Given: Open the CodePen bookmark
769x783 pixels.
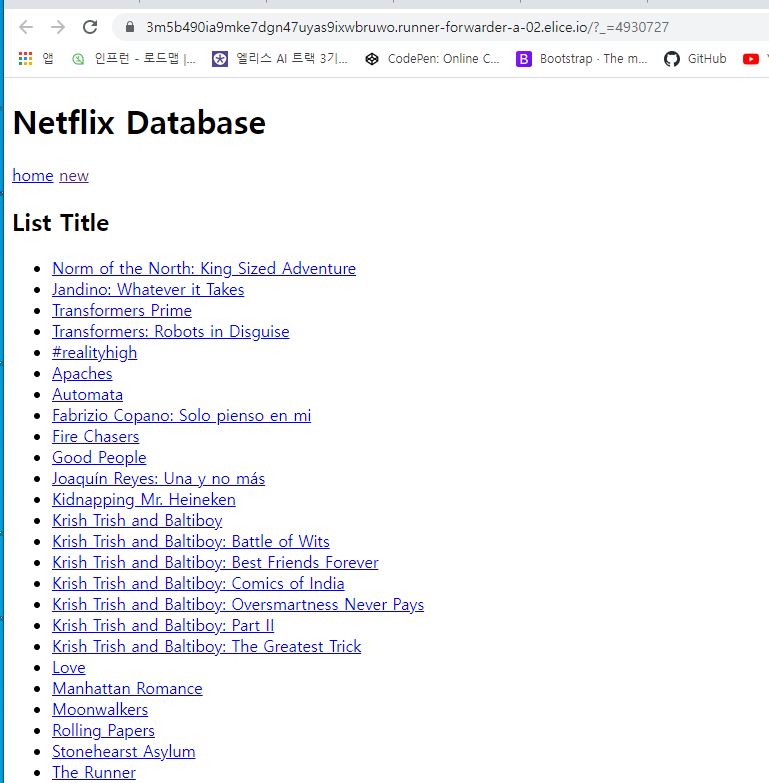Looking at the screenshot, I should [432, 59].
